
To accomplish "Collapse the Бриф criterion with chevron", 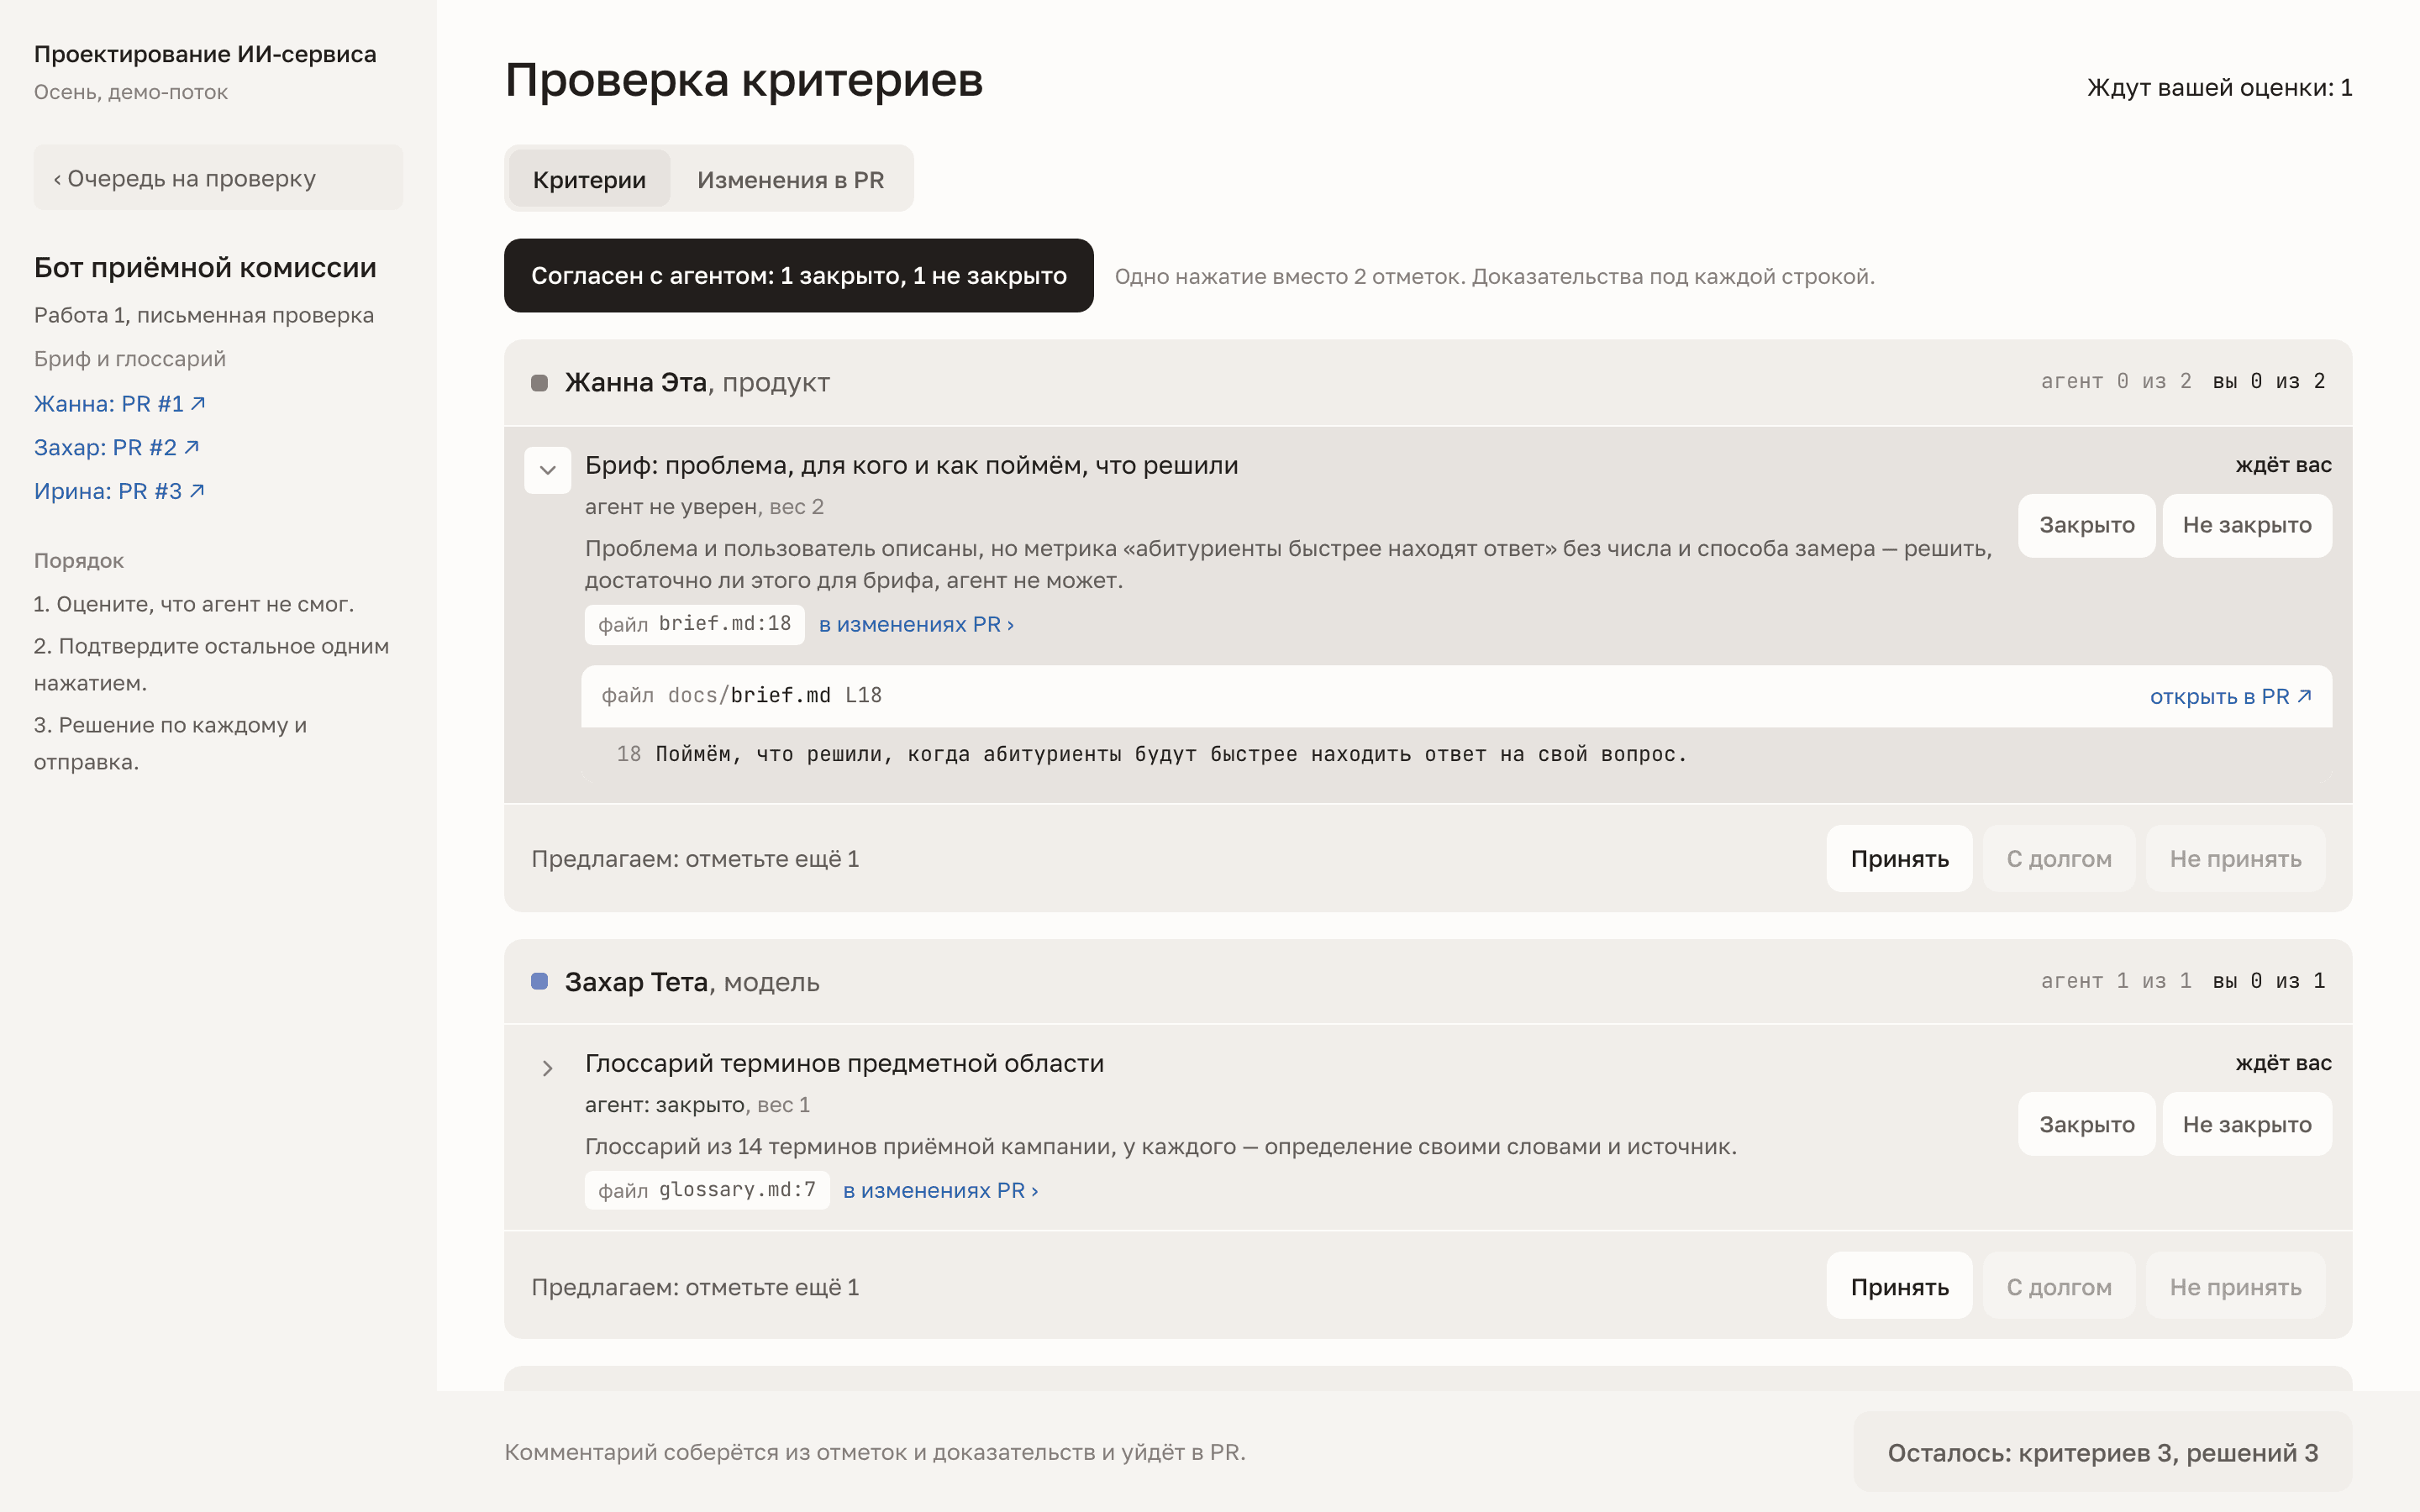I will tap(547, 470).
